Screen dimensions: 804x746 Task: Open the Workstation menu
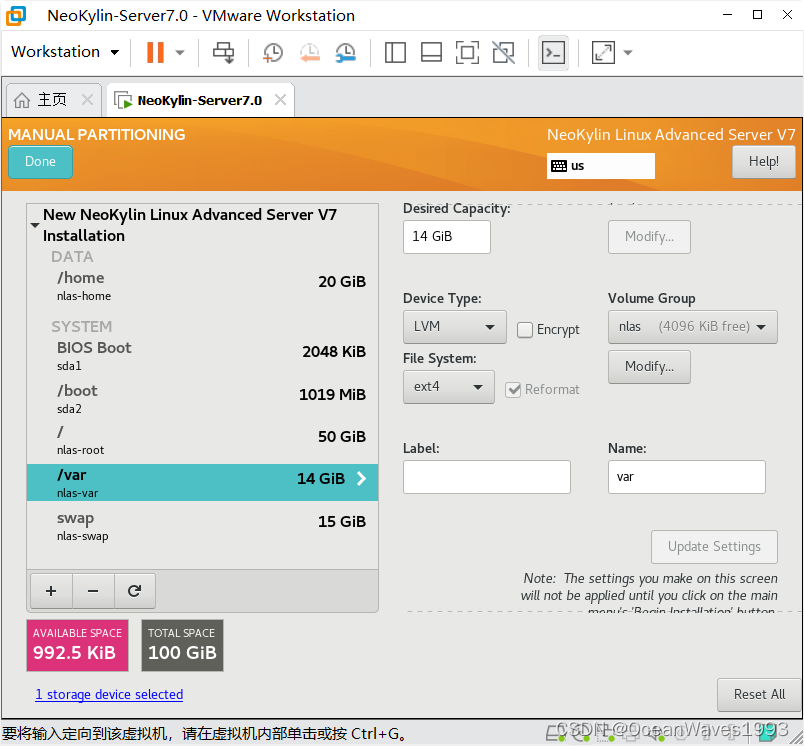click(65, 52)
